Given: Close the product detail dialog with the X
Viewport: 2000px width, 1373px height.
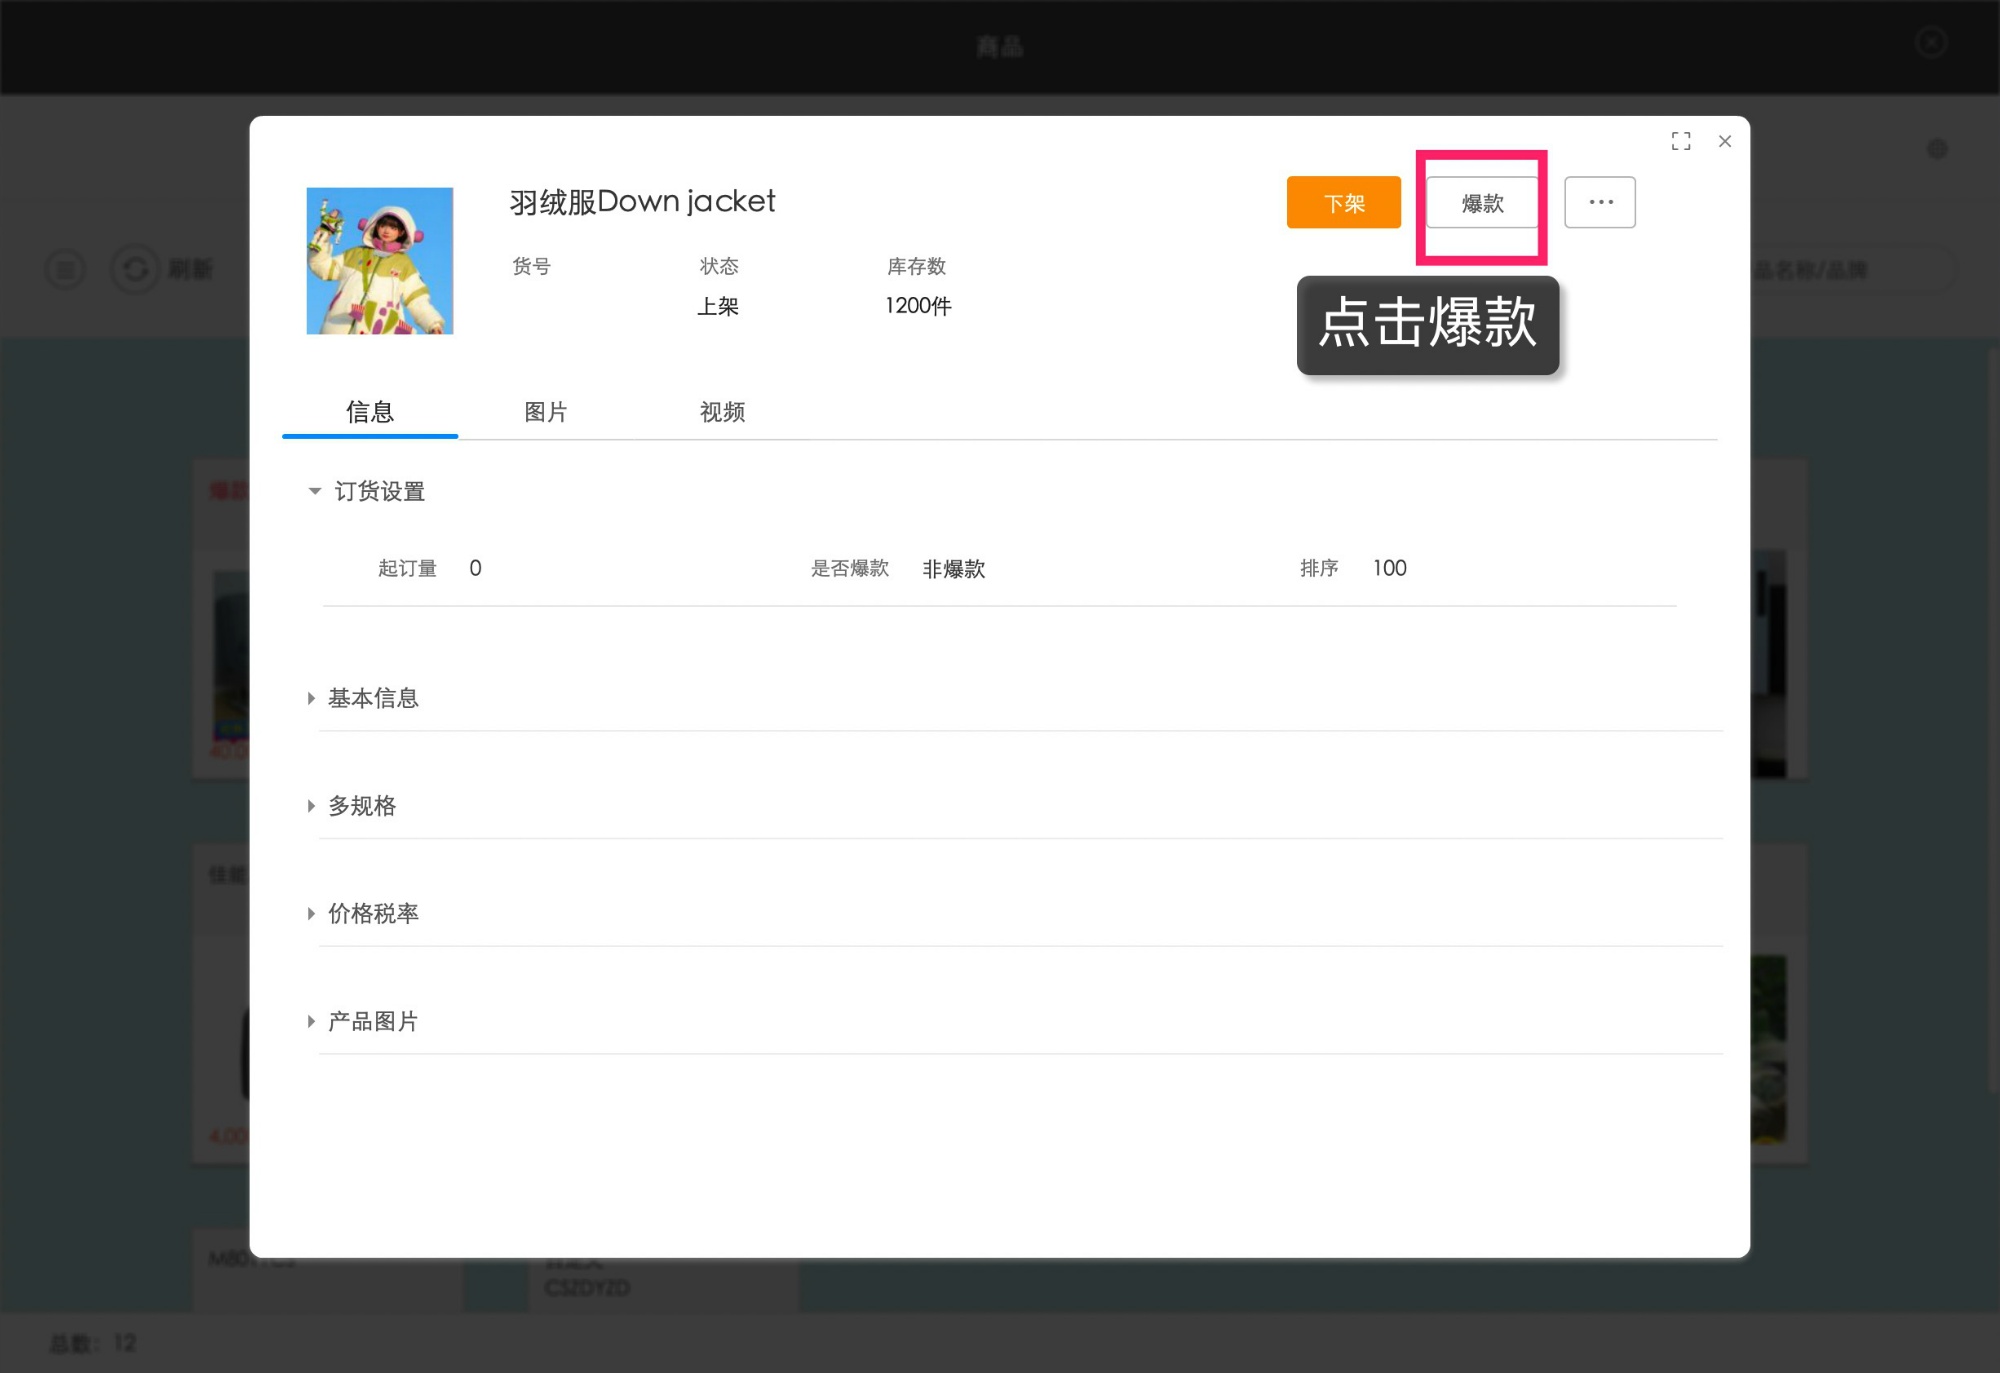Looking at the screenshot, I should pos(1725,141).
